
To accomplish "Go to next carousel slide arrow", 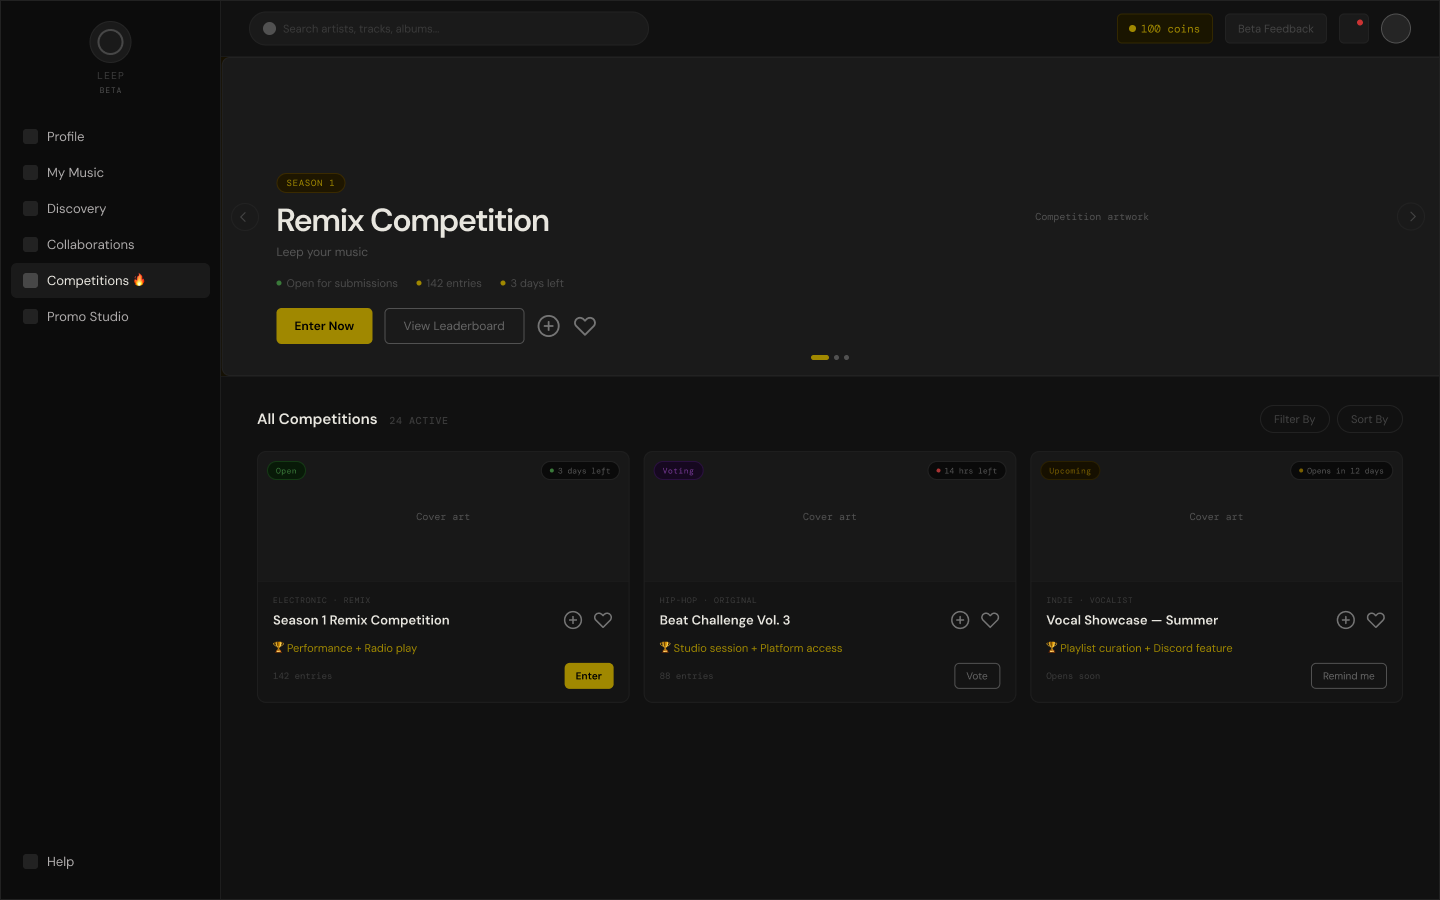I will tap(1412, 216).
